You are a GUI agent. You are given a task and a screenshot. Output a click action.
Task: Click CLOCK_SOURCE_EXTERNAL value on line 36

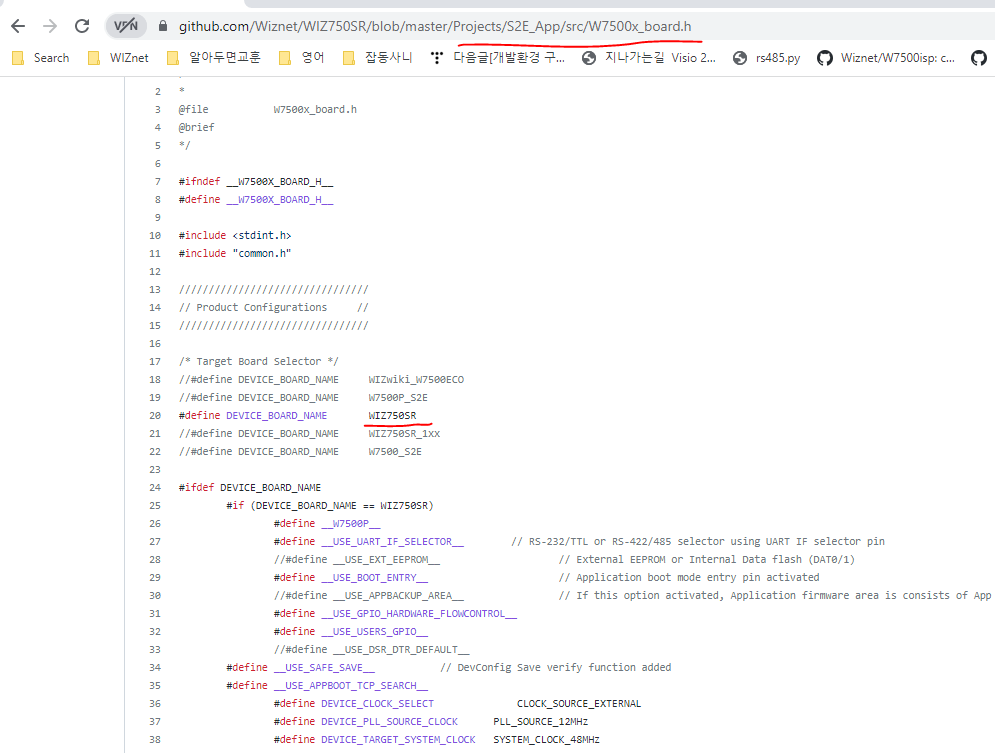tap(579, 704)
